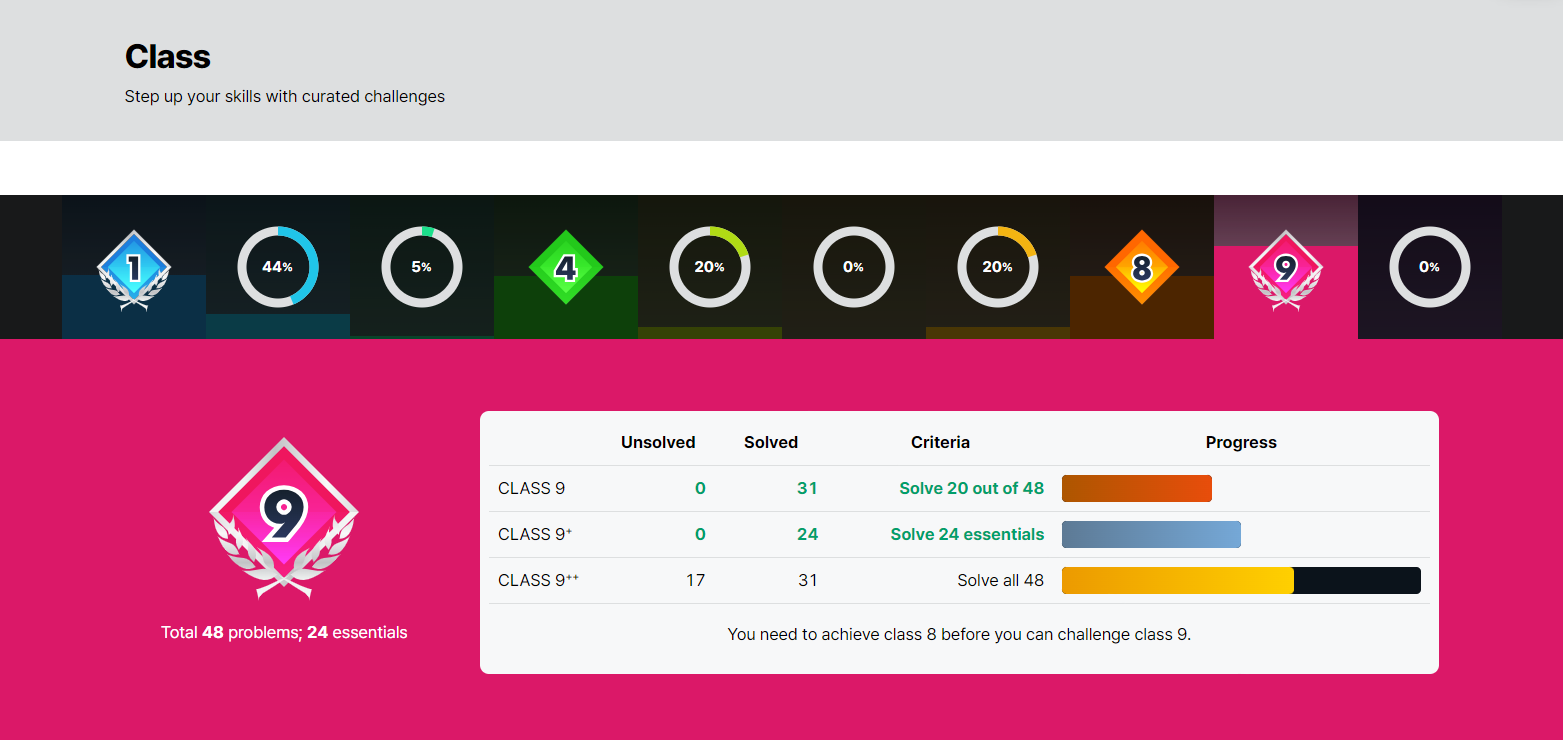Open the rightmost 0% progress ring
Image resolution: width=1563 pixels, height=740 pixels.
(x=1430, y=267)
